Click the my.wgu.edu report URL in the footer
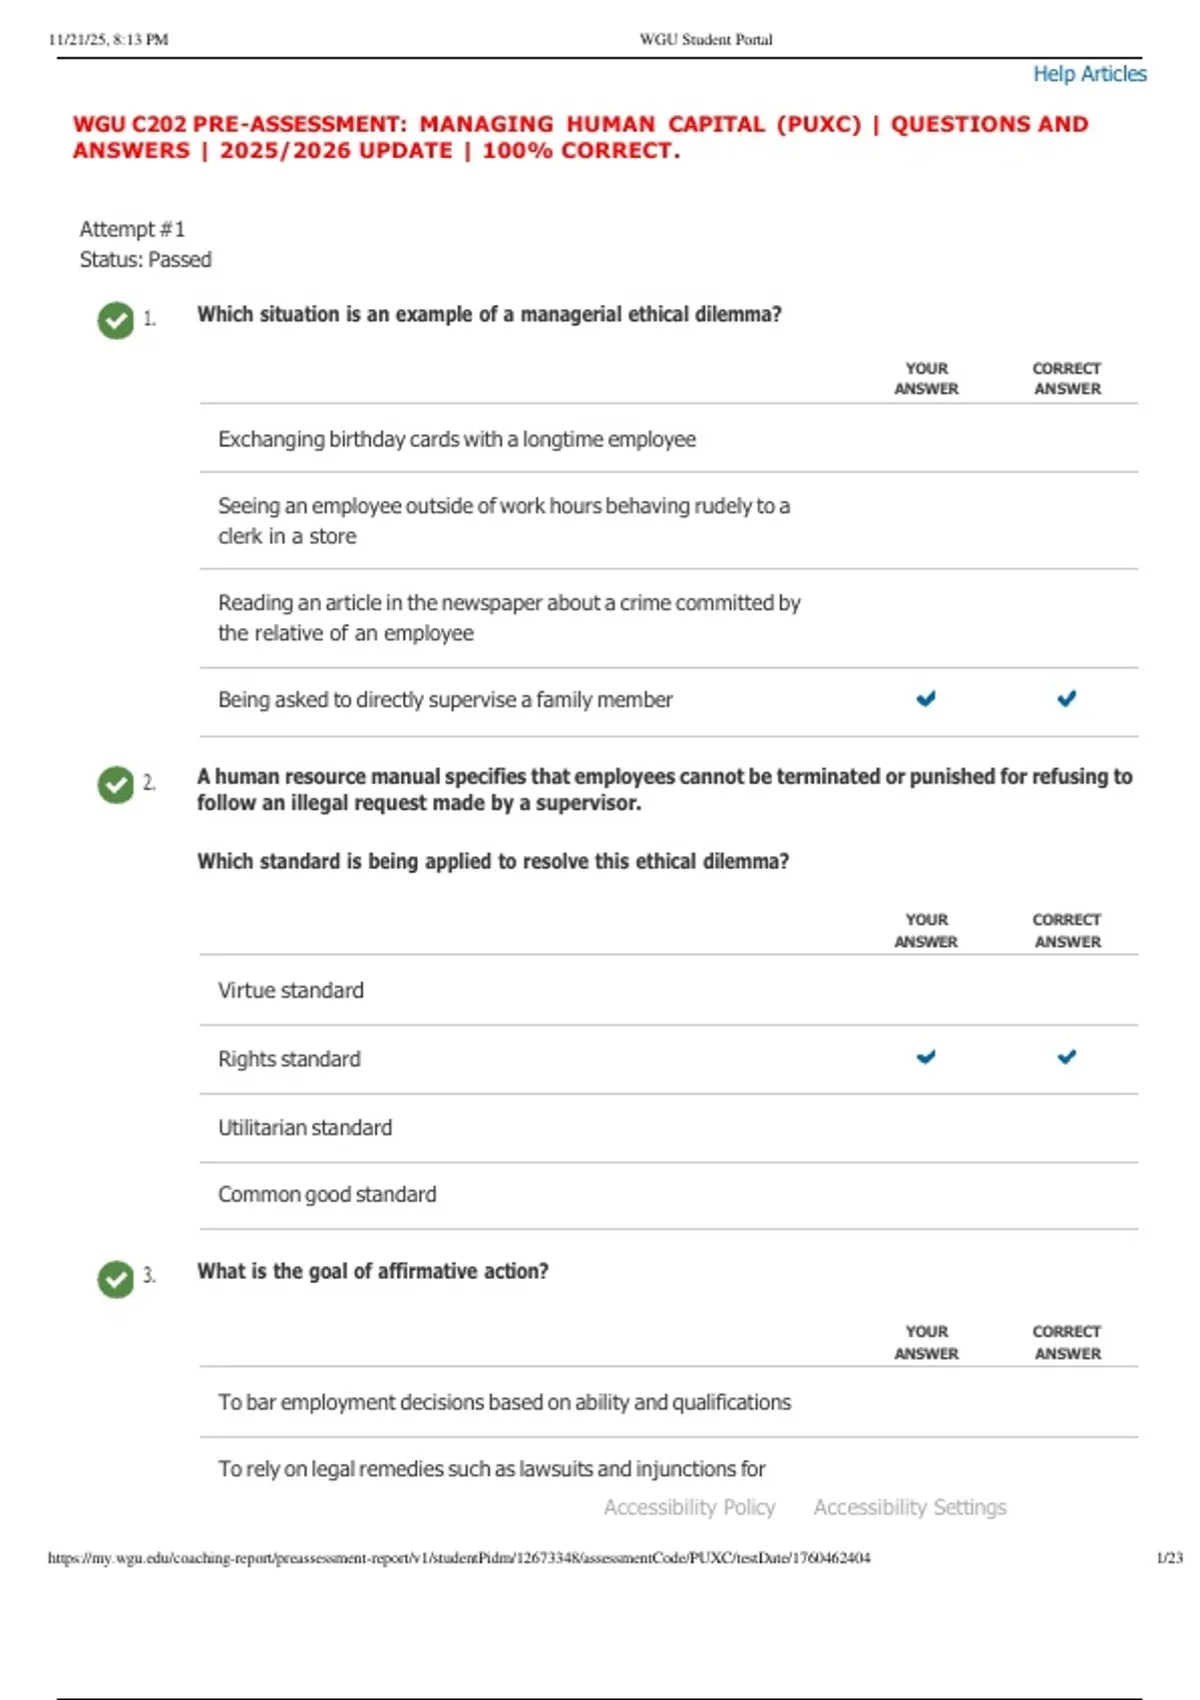This screenshot has width=1200, height=1700. (x=459, y=1558)
